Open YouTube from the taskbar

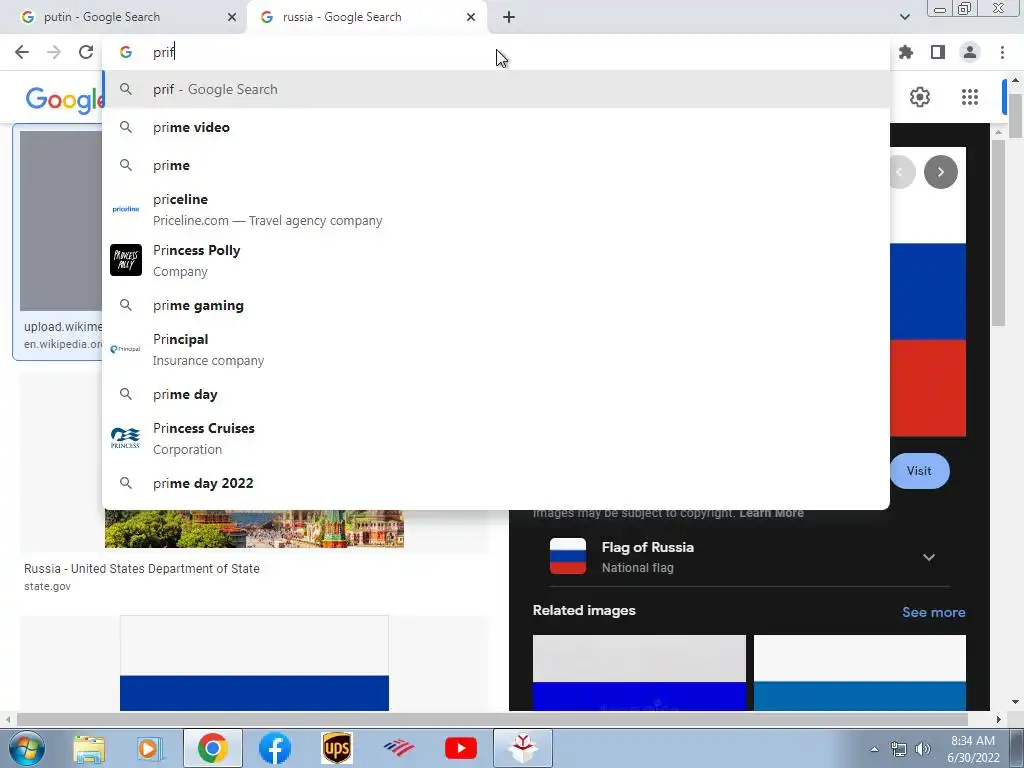click(461, 748)
